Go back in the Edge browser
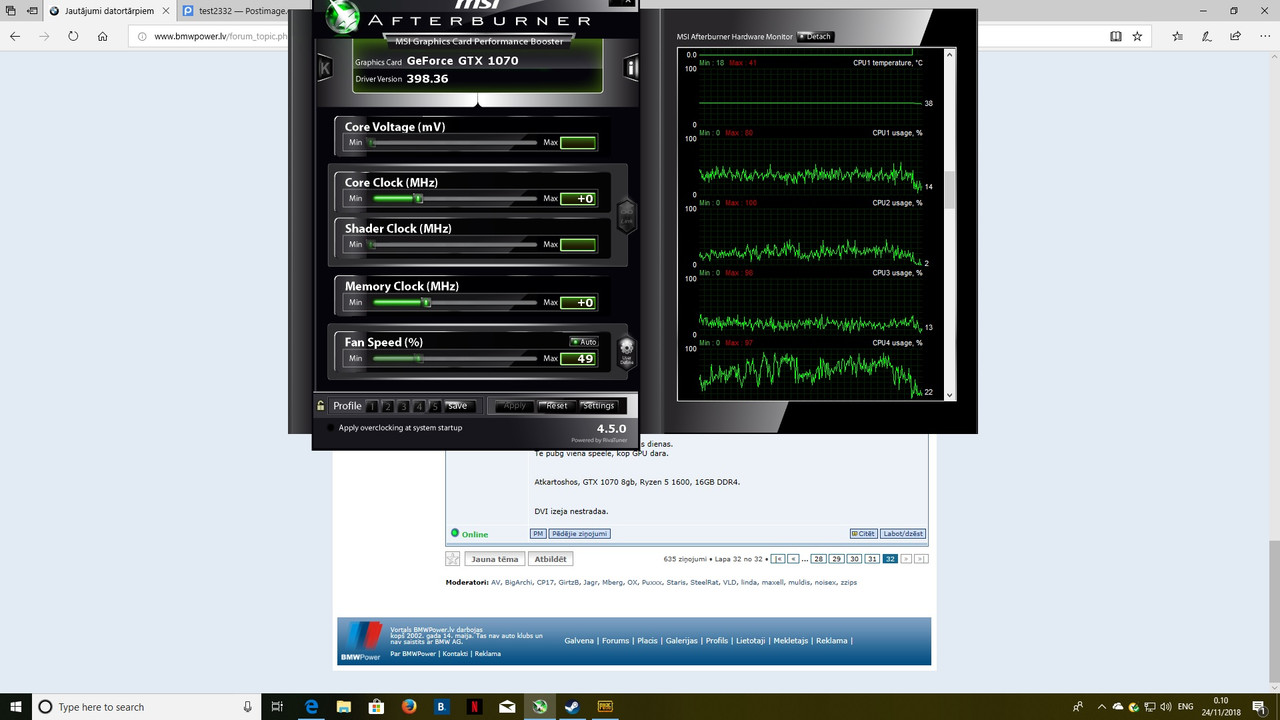The height and width of the screenshot is (720, 1280). tap(15, 36)
